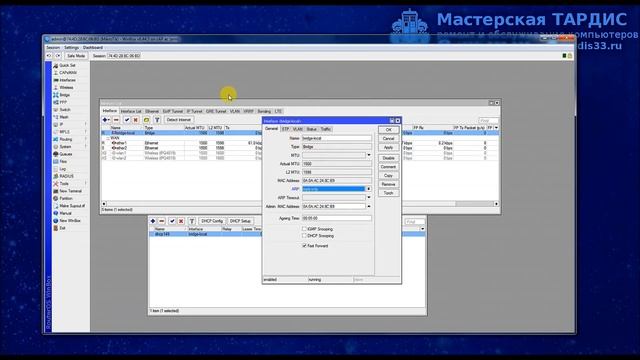Open the Ethernet tab in Interface List
This screenshot has width=640, height=360.
[152, 111]
